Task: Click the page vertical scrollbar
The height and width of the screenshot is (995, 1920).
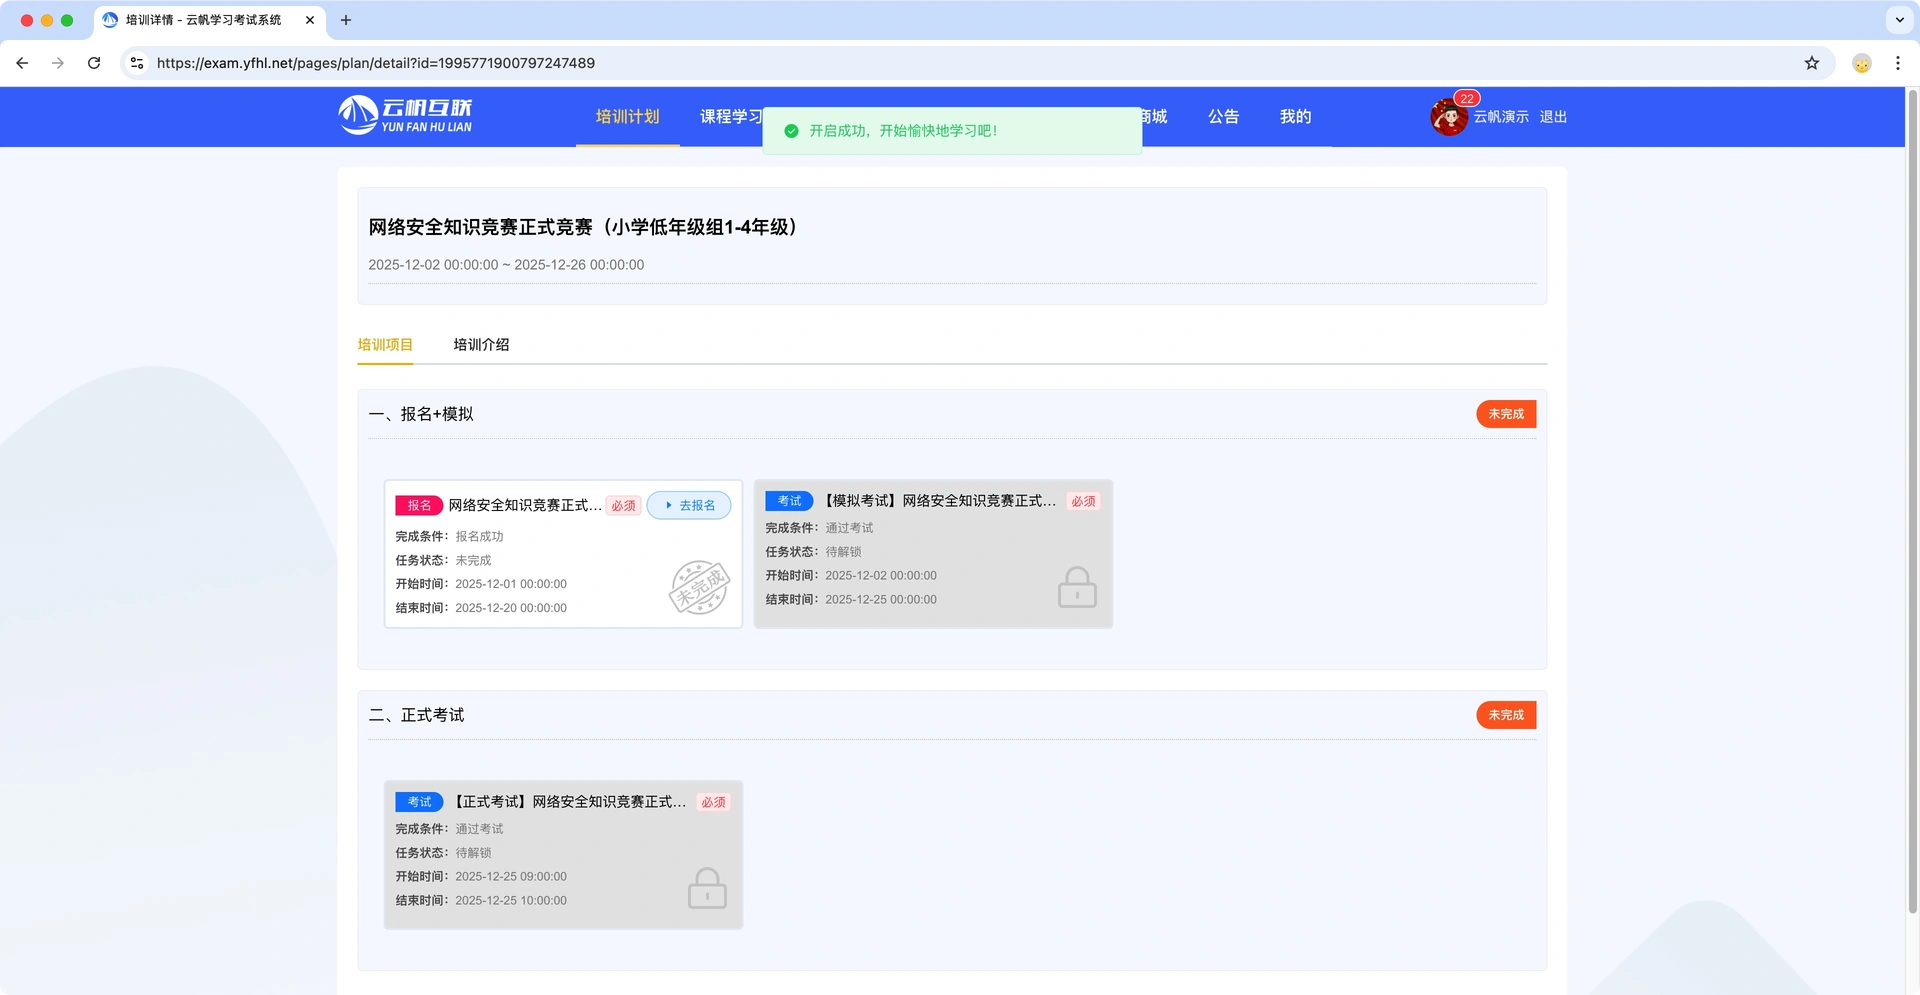Action: [1912, 500]
